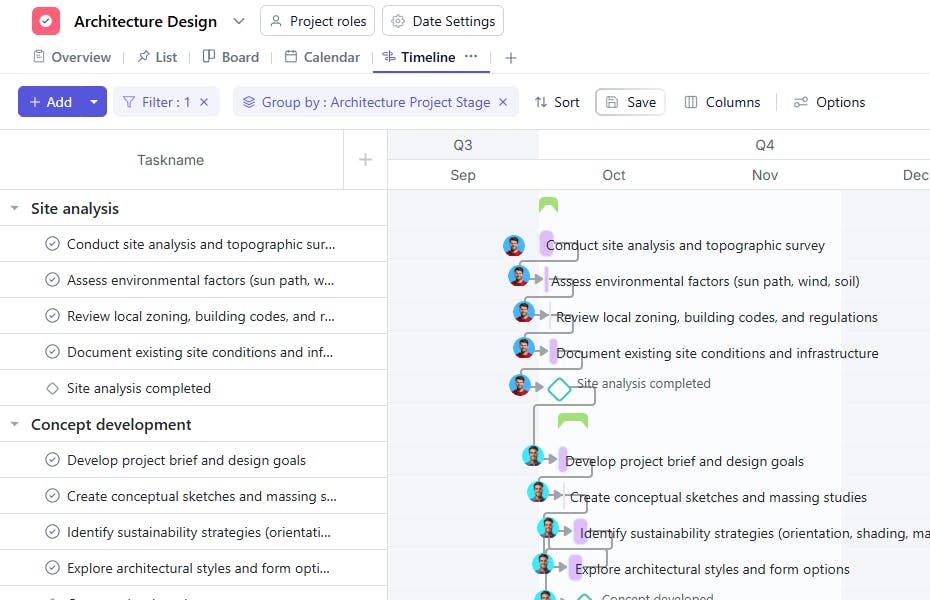This screenshot has width=930, height=600.
Task: Toggle completion of Develop project brief task
Action: point(52,460)
